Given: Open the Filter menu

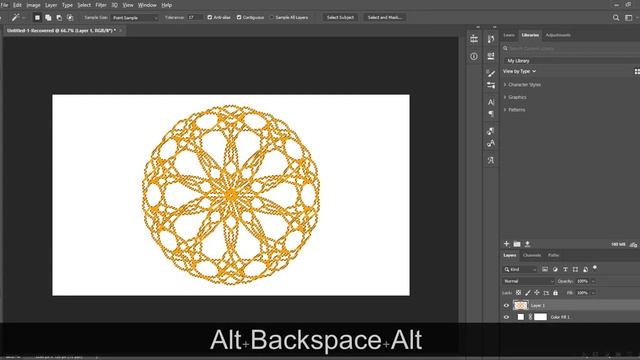Looking at the screenshot, I should (101, 5).
